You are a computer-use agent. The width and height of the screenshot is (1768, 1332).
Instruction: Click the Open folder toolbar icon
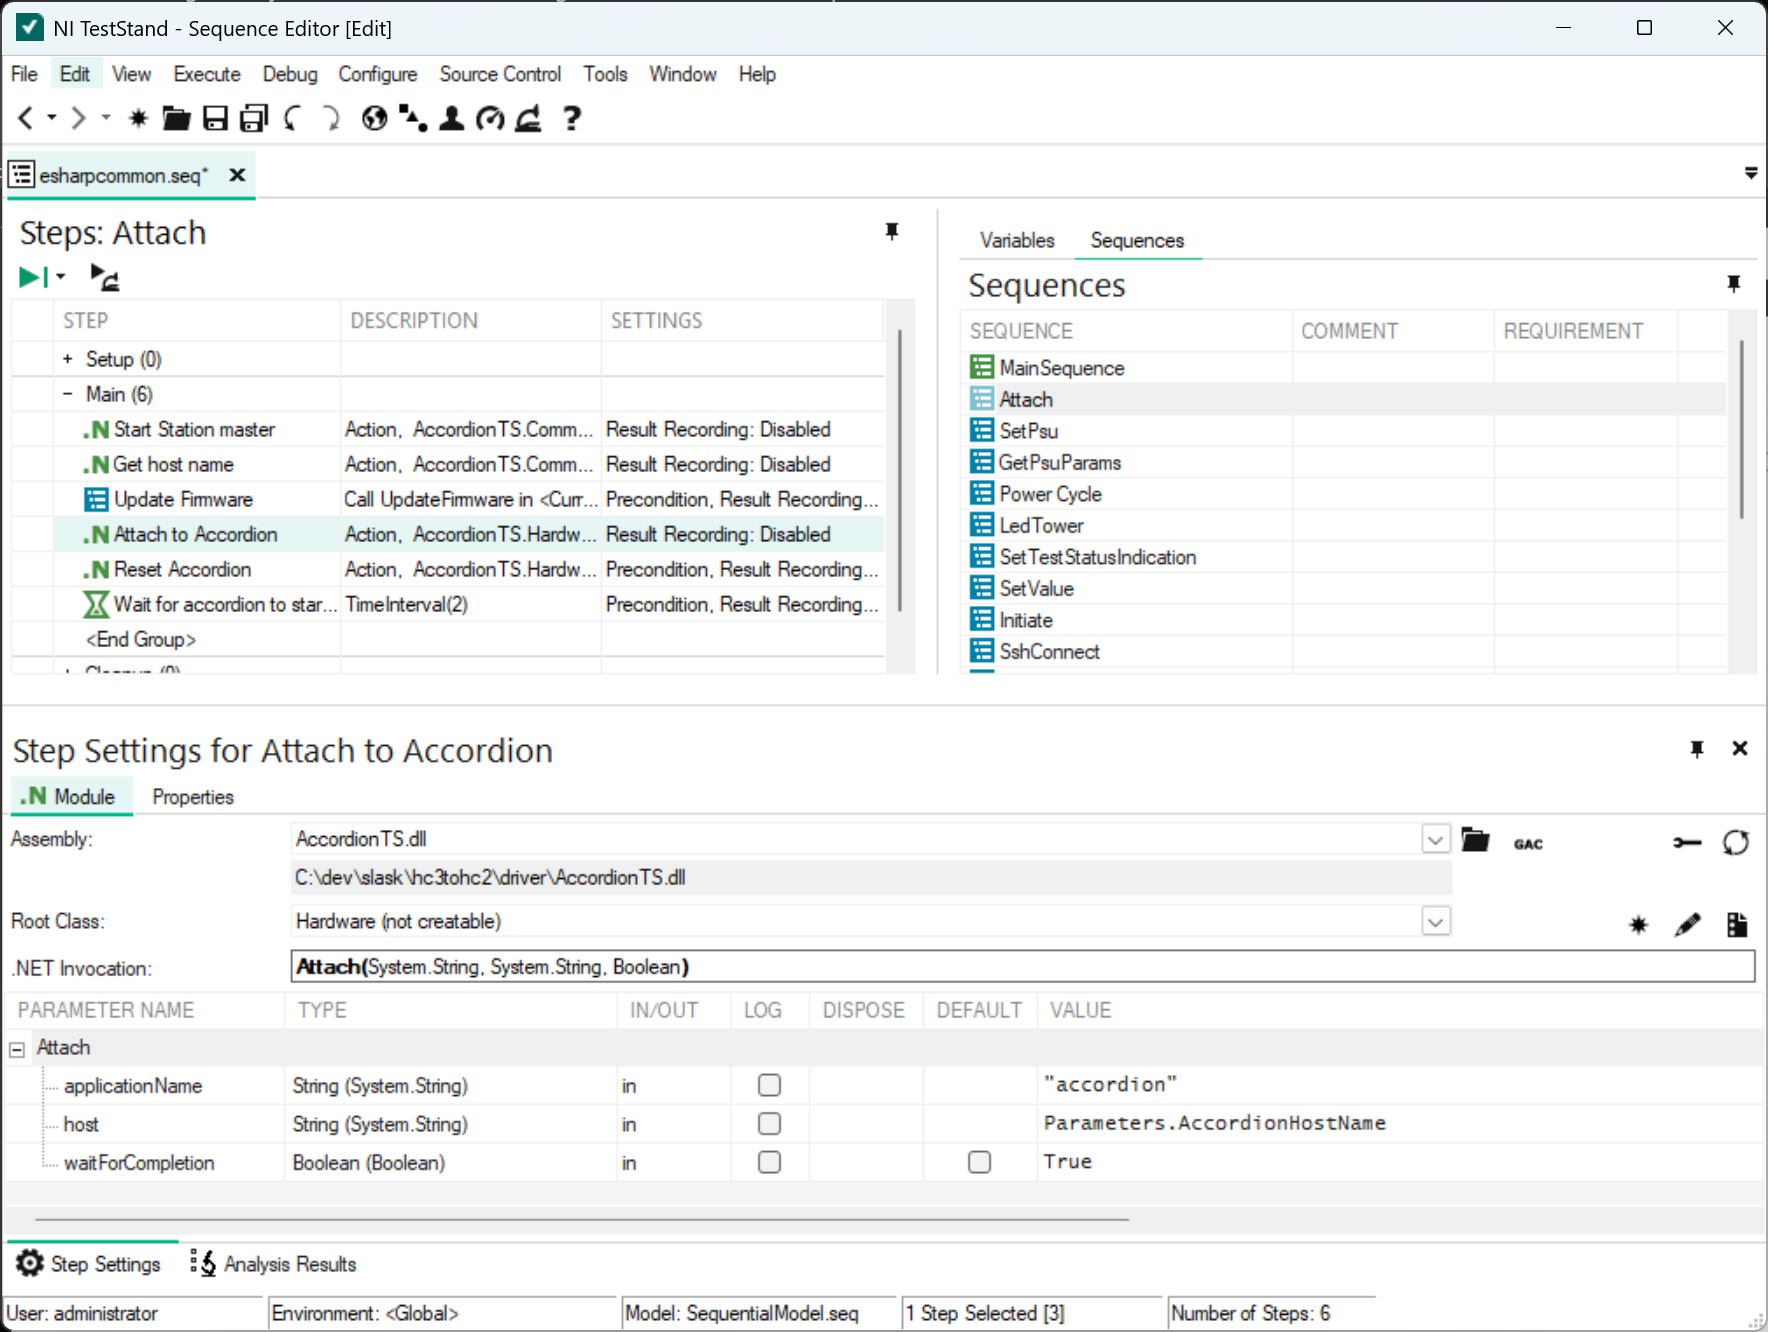pos(176,119)
